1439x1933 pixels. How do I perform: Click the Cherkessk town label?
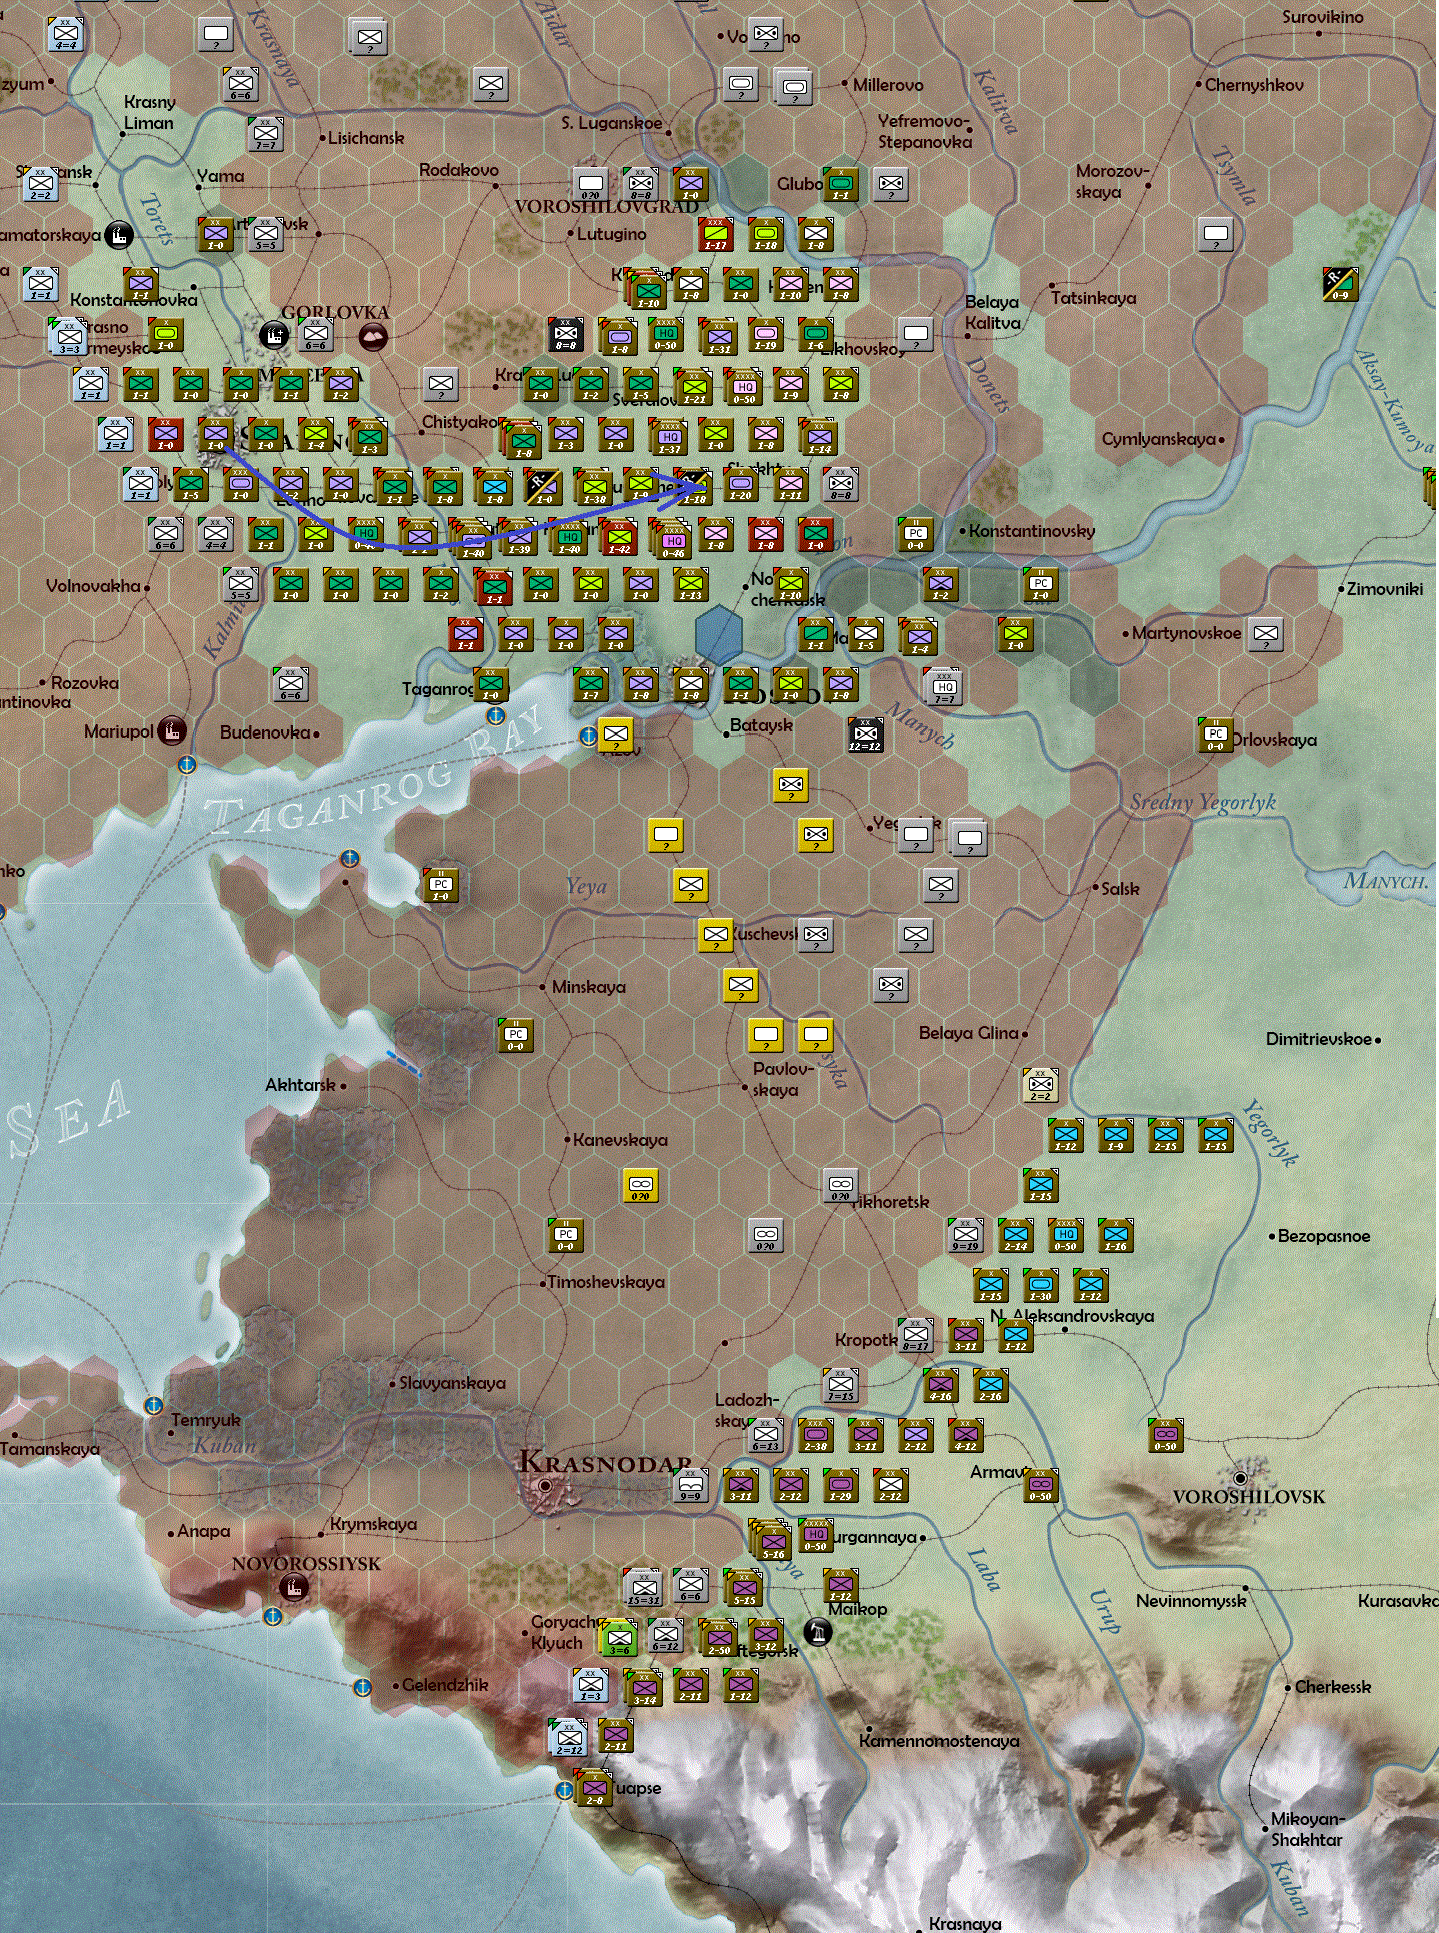pos(1333,1687)
